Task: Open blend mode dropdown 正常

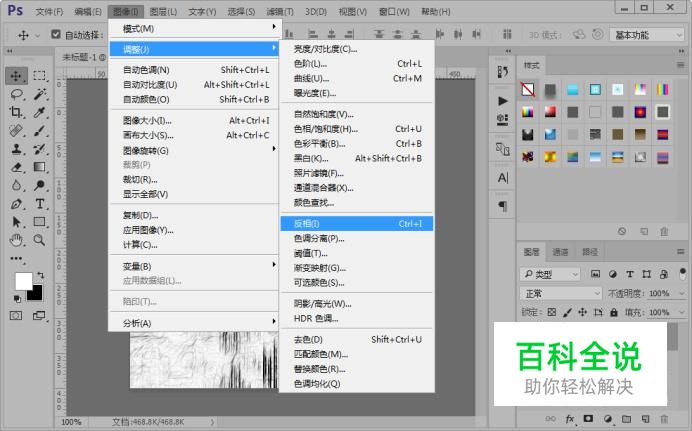Action: 560,293
